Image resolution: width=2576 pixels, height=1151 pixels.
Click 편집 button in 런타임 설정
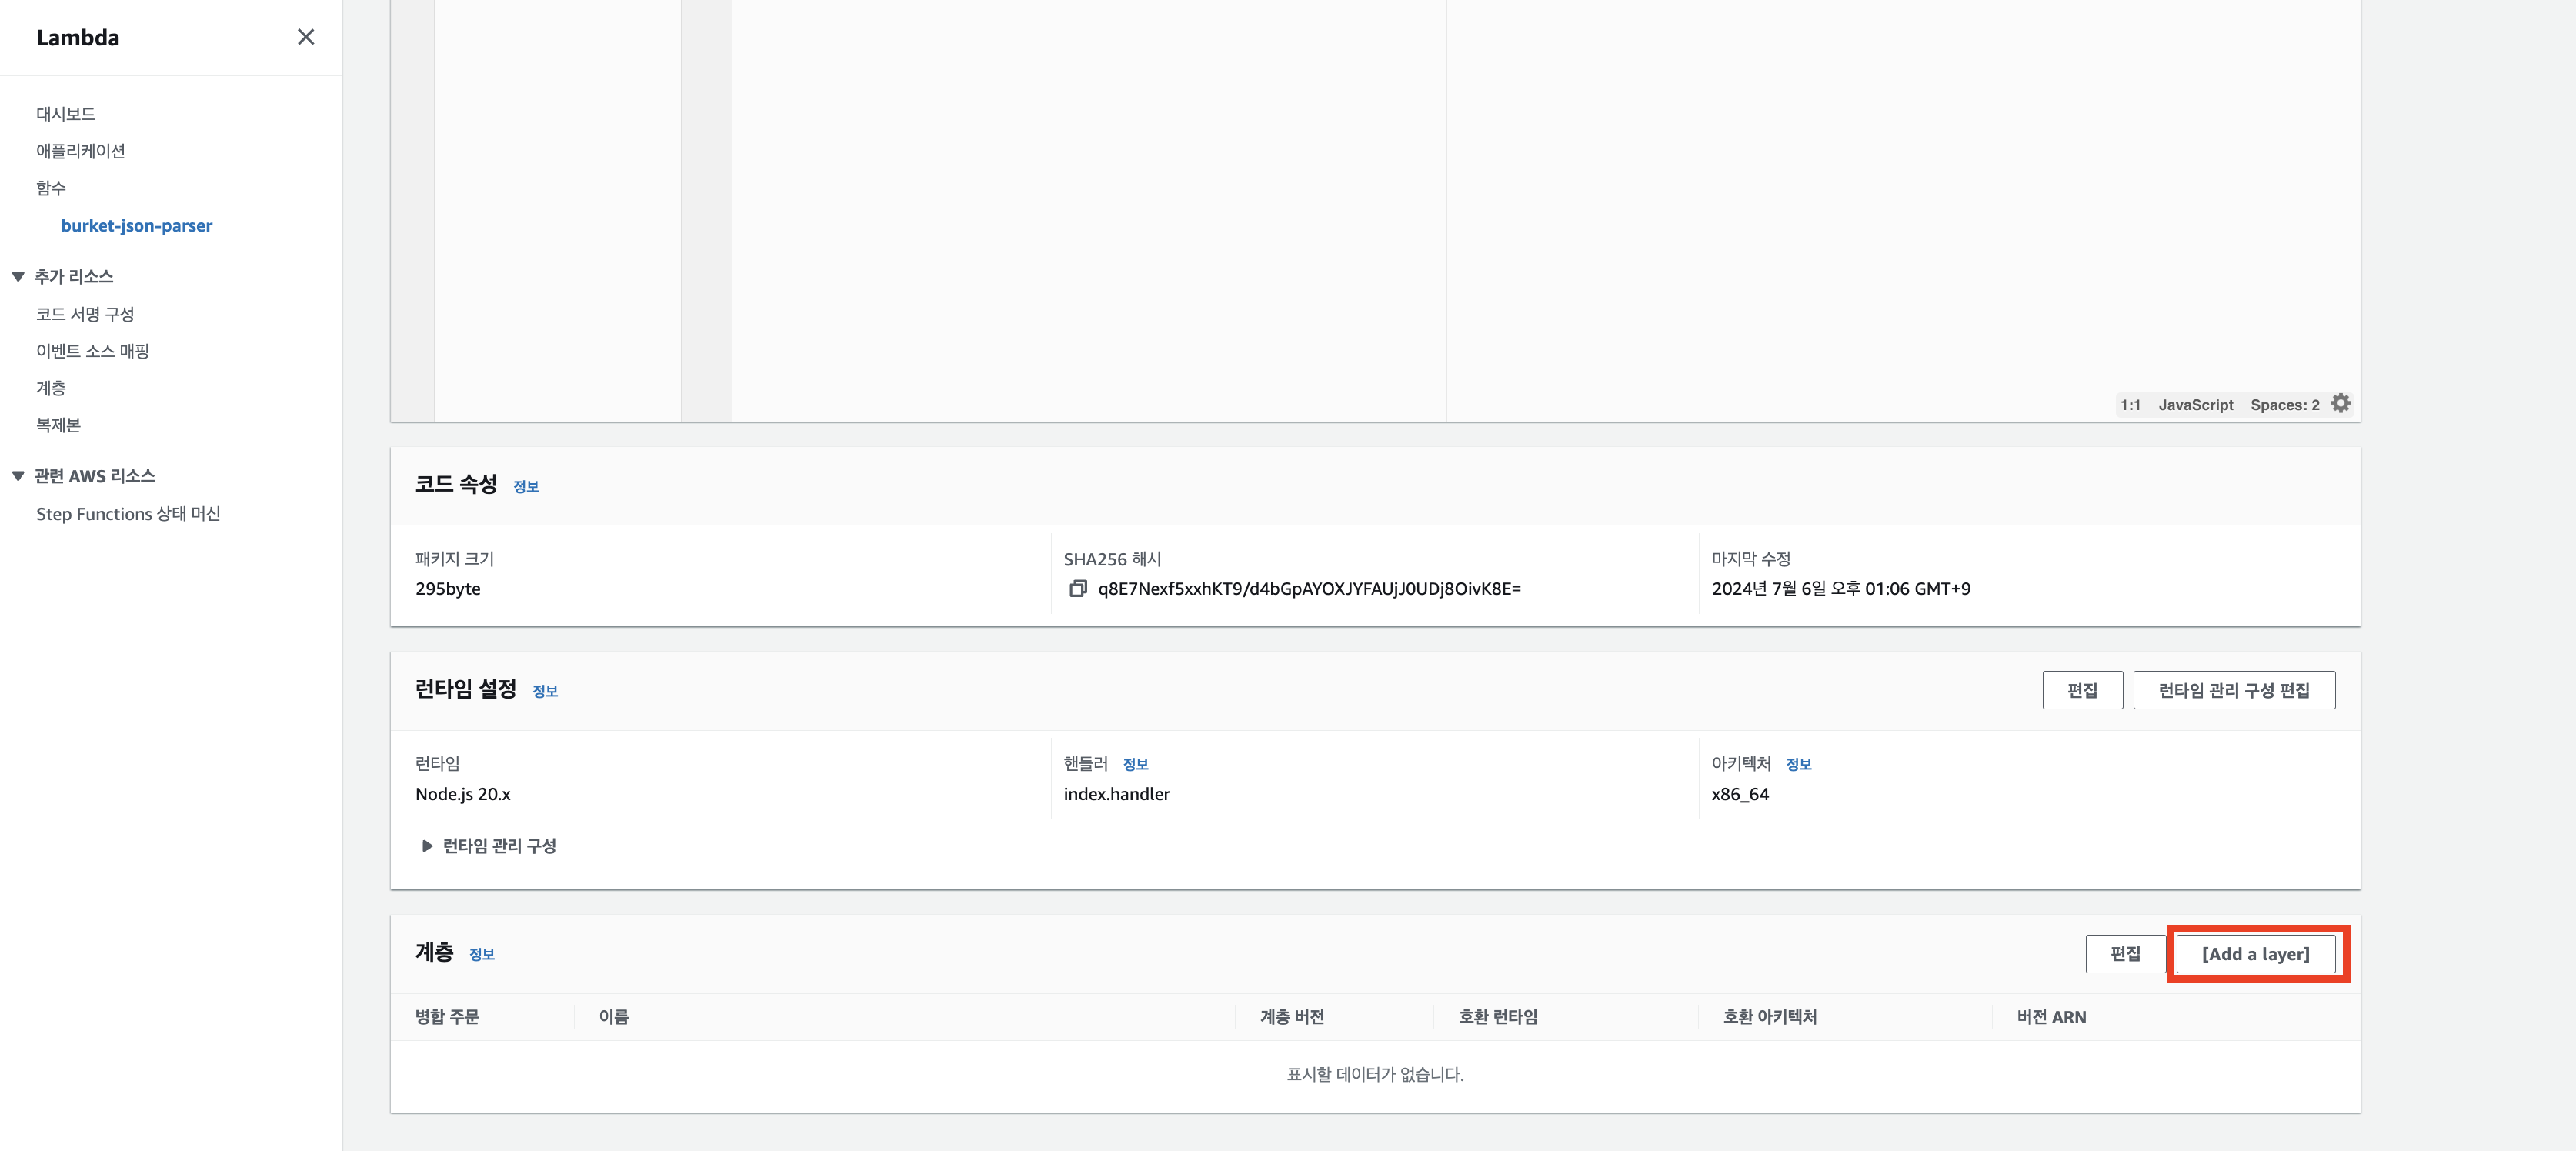2081,690
